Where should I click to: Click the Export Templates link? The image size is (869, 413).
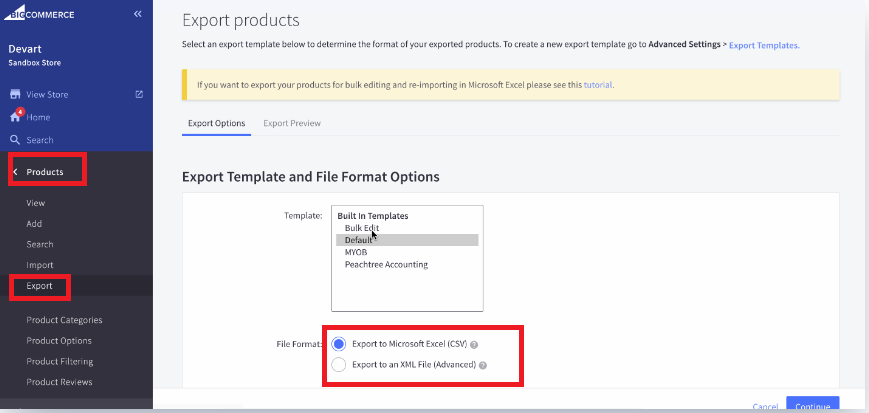(x=764, y=45)
